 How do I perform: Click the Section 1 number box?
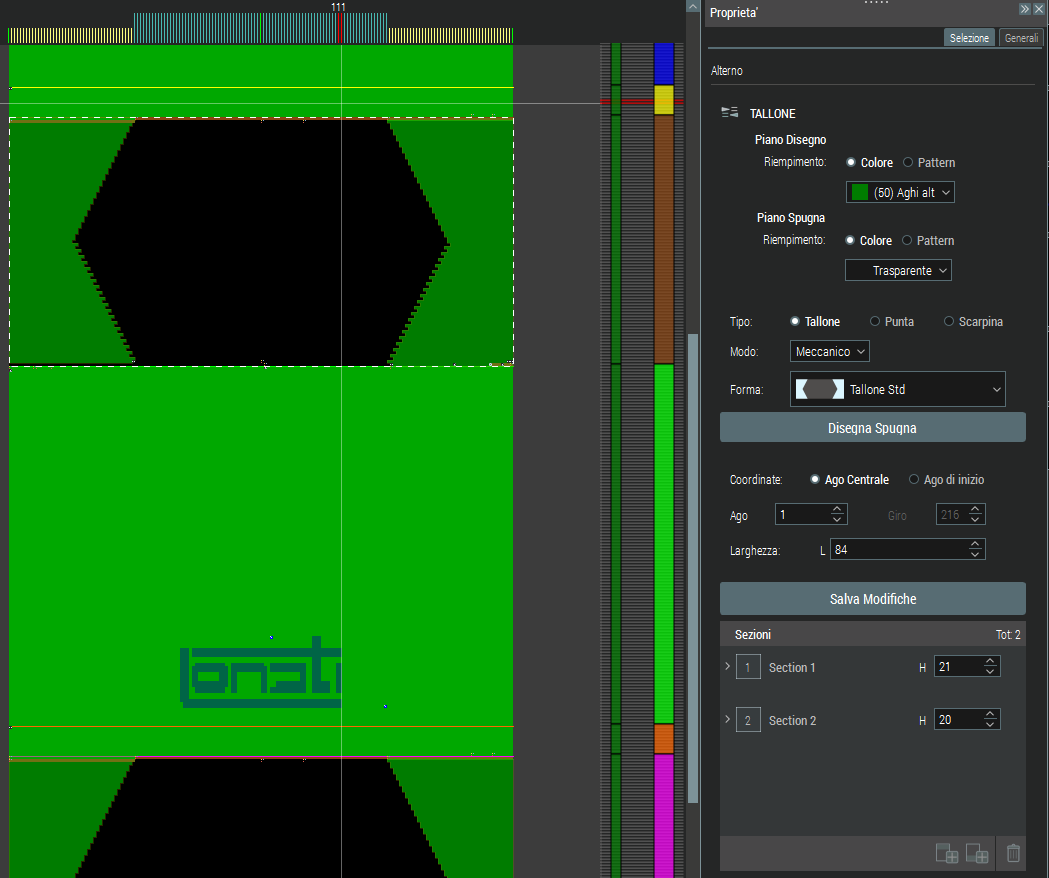click(x=748, y=667)
